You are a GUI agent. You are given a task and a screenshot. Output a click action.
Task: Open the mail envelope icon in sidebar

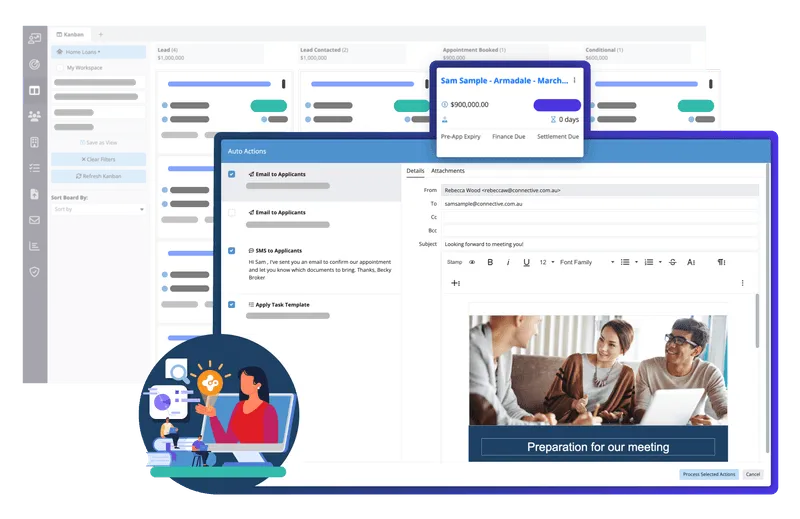click(35, 220)
